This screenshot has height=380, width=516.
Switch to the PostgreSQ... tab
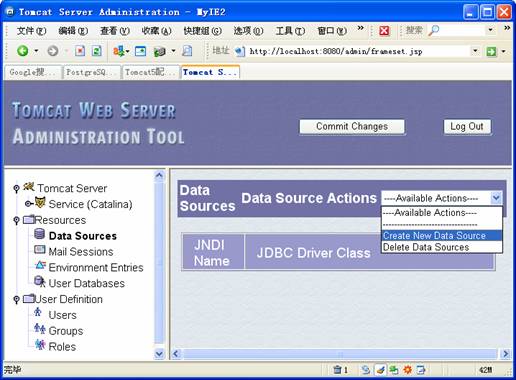(91, 72)
